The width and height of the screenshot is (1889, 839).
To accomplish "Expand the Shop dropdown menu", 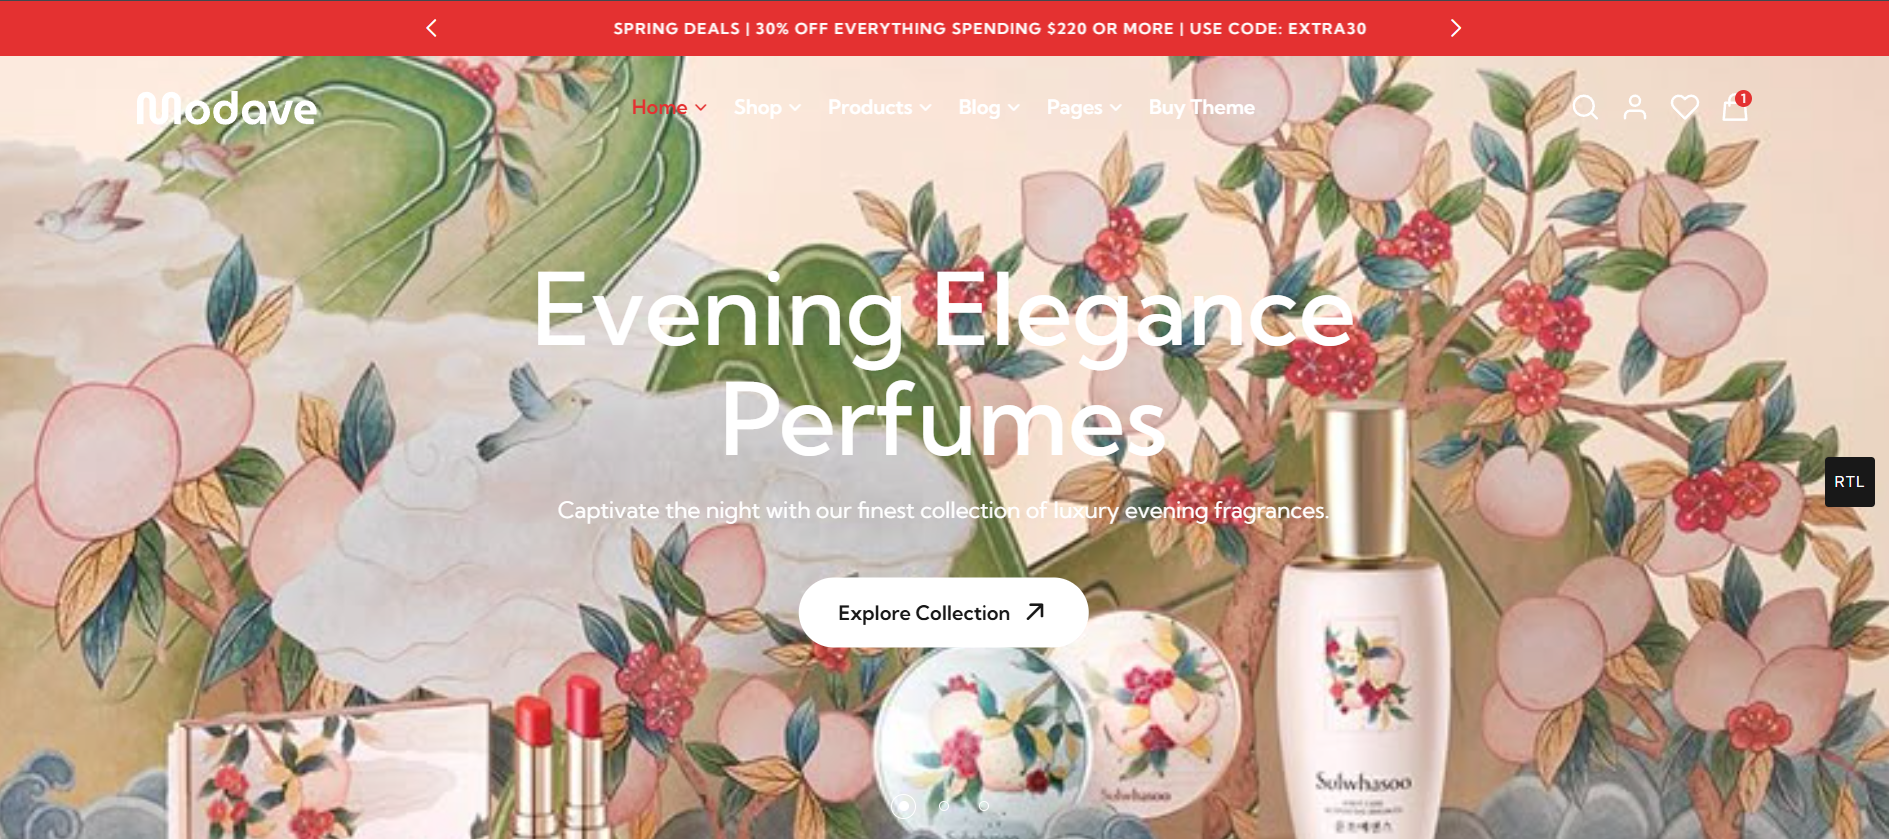I will pyautogui.click(x=767, y=107).
